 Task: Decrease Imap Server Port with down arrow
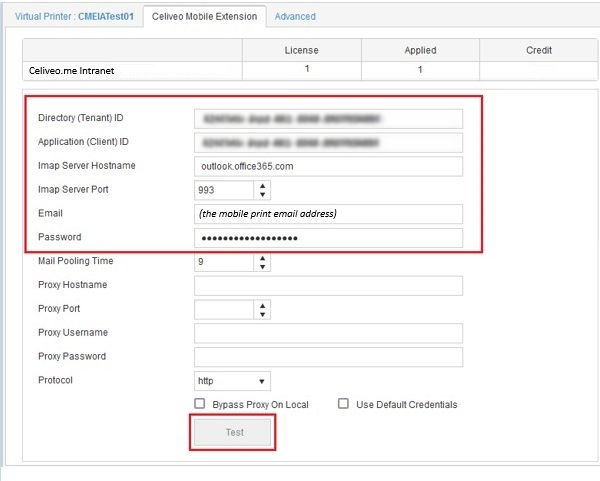tap(262, 195)
